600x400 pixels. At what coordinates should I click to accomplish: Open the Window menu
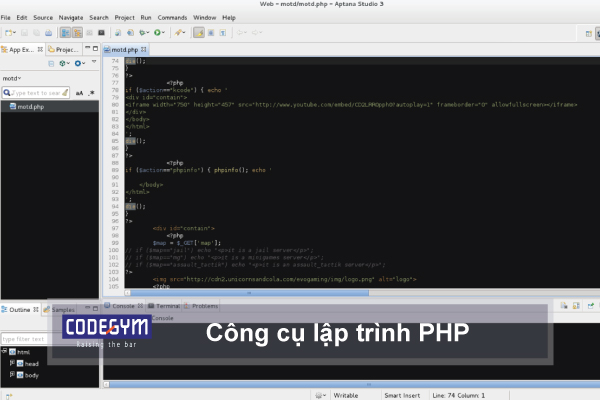pos(204,18)
